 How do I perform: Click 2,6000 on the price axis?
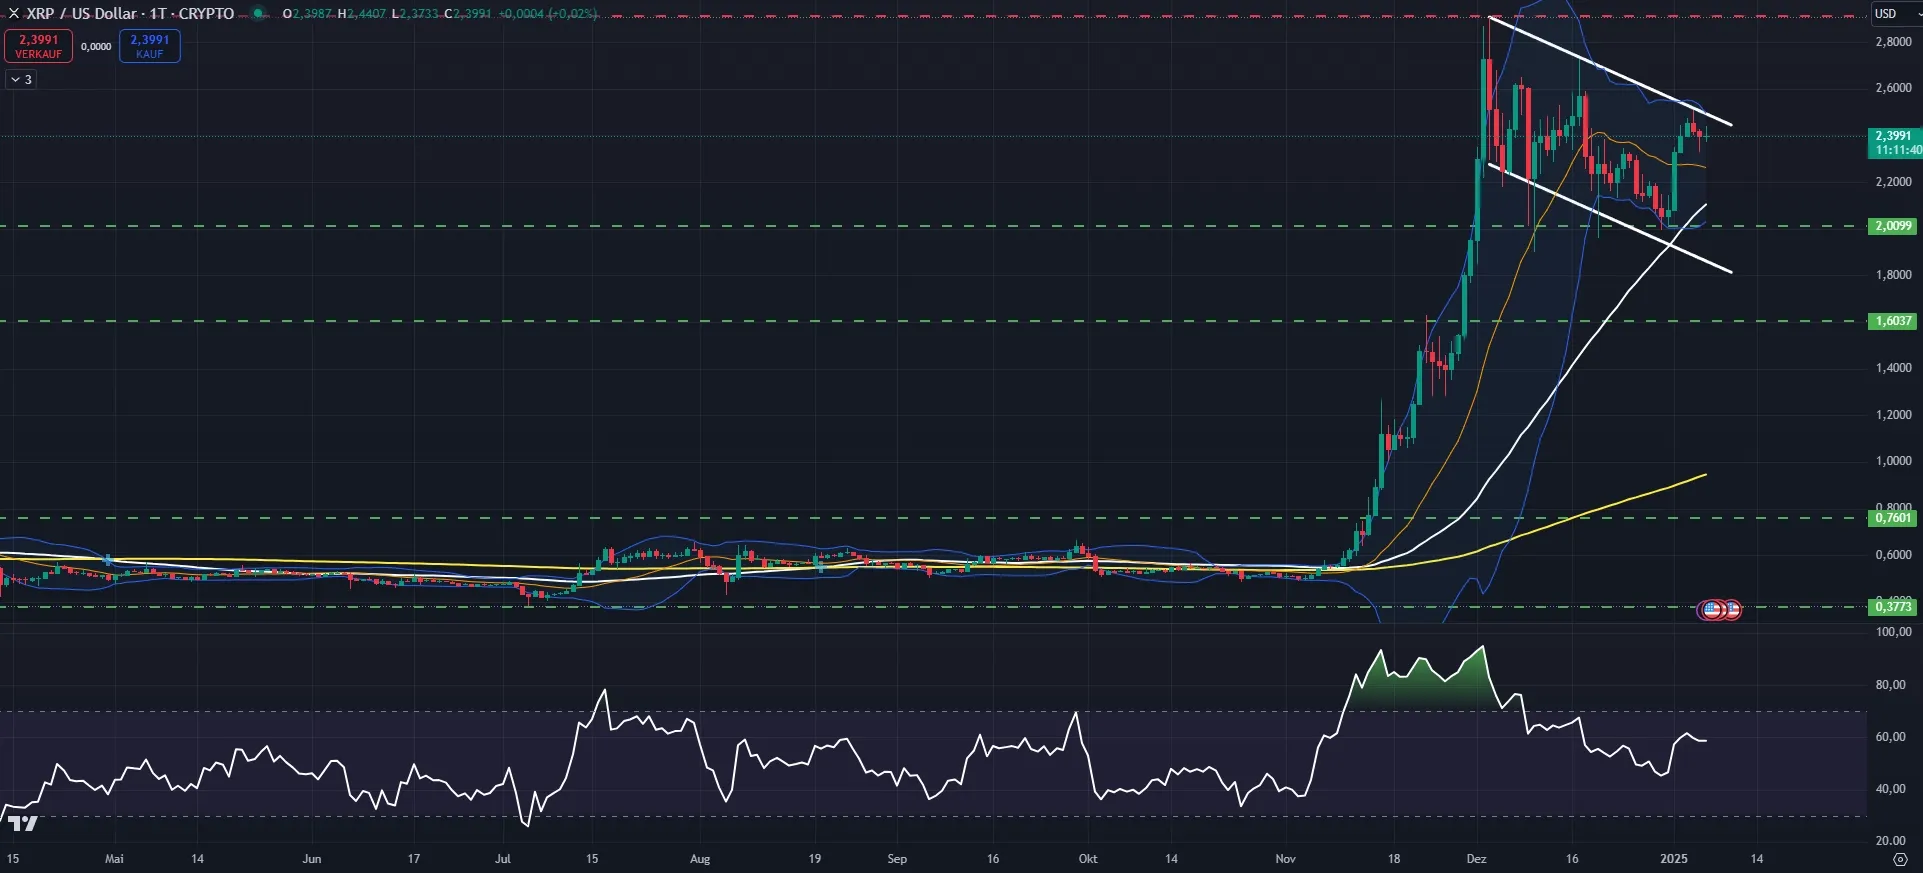[x=1893, y=88]
